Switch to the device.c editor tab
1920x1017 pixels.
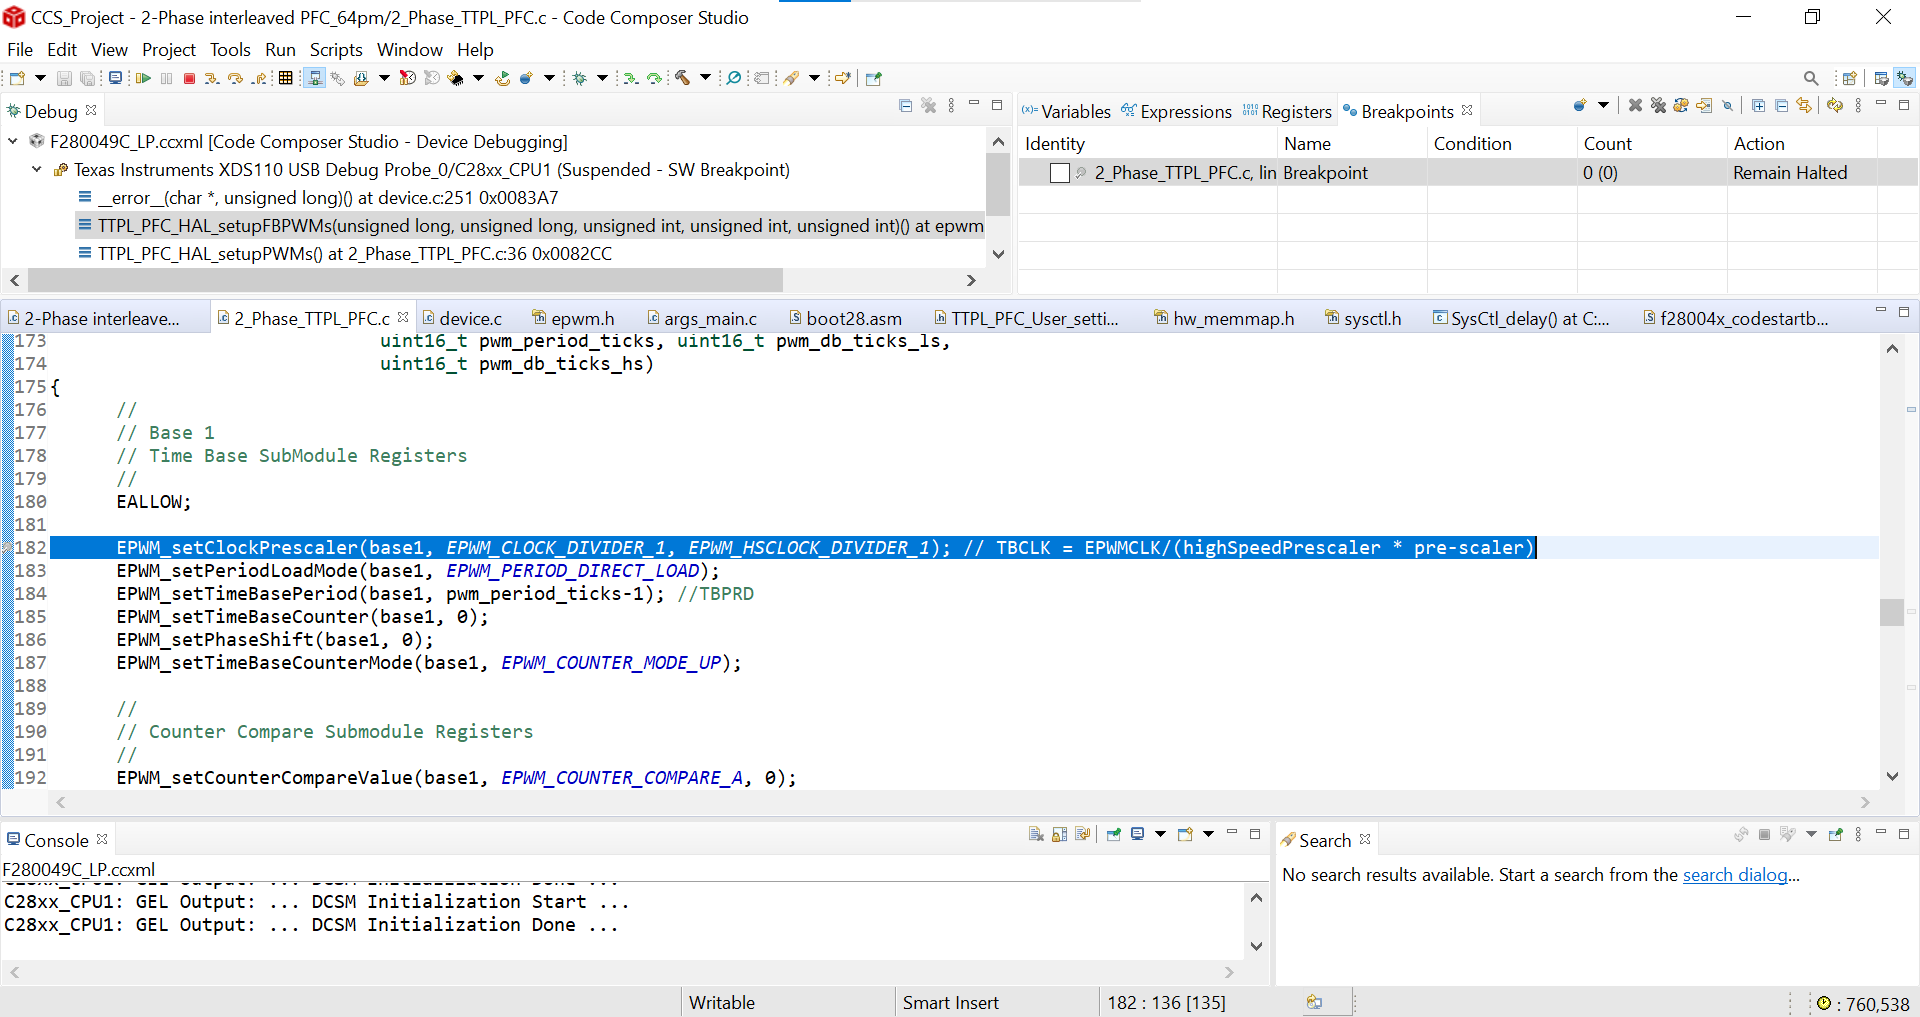pyautogui.click(x=470, y=318)
